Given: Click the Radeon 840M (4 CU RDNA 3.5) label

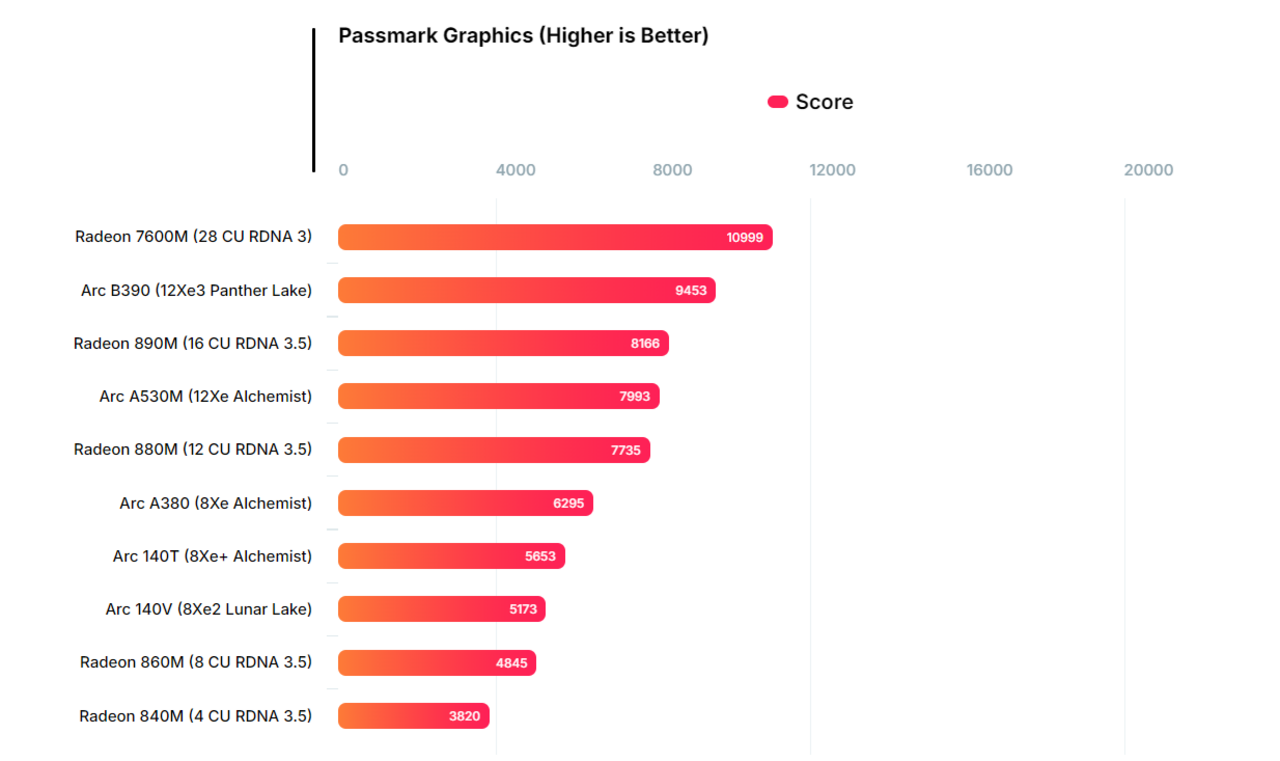Looking at the screenshot, I should click(195, 716).
